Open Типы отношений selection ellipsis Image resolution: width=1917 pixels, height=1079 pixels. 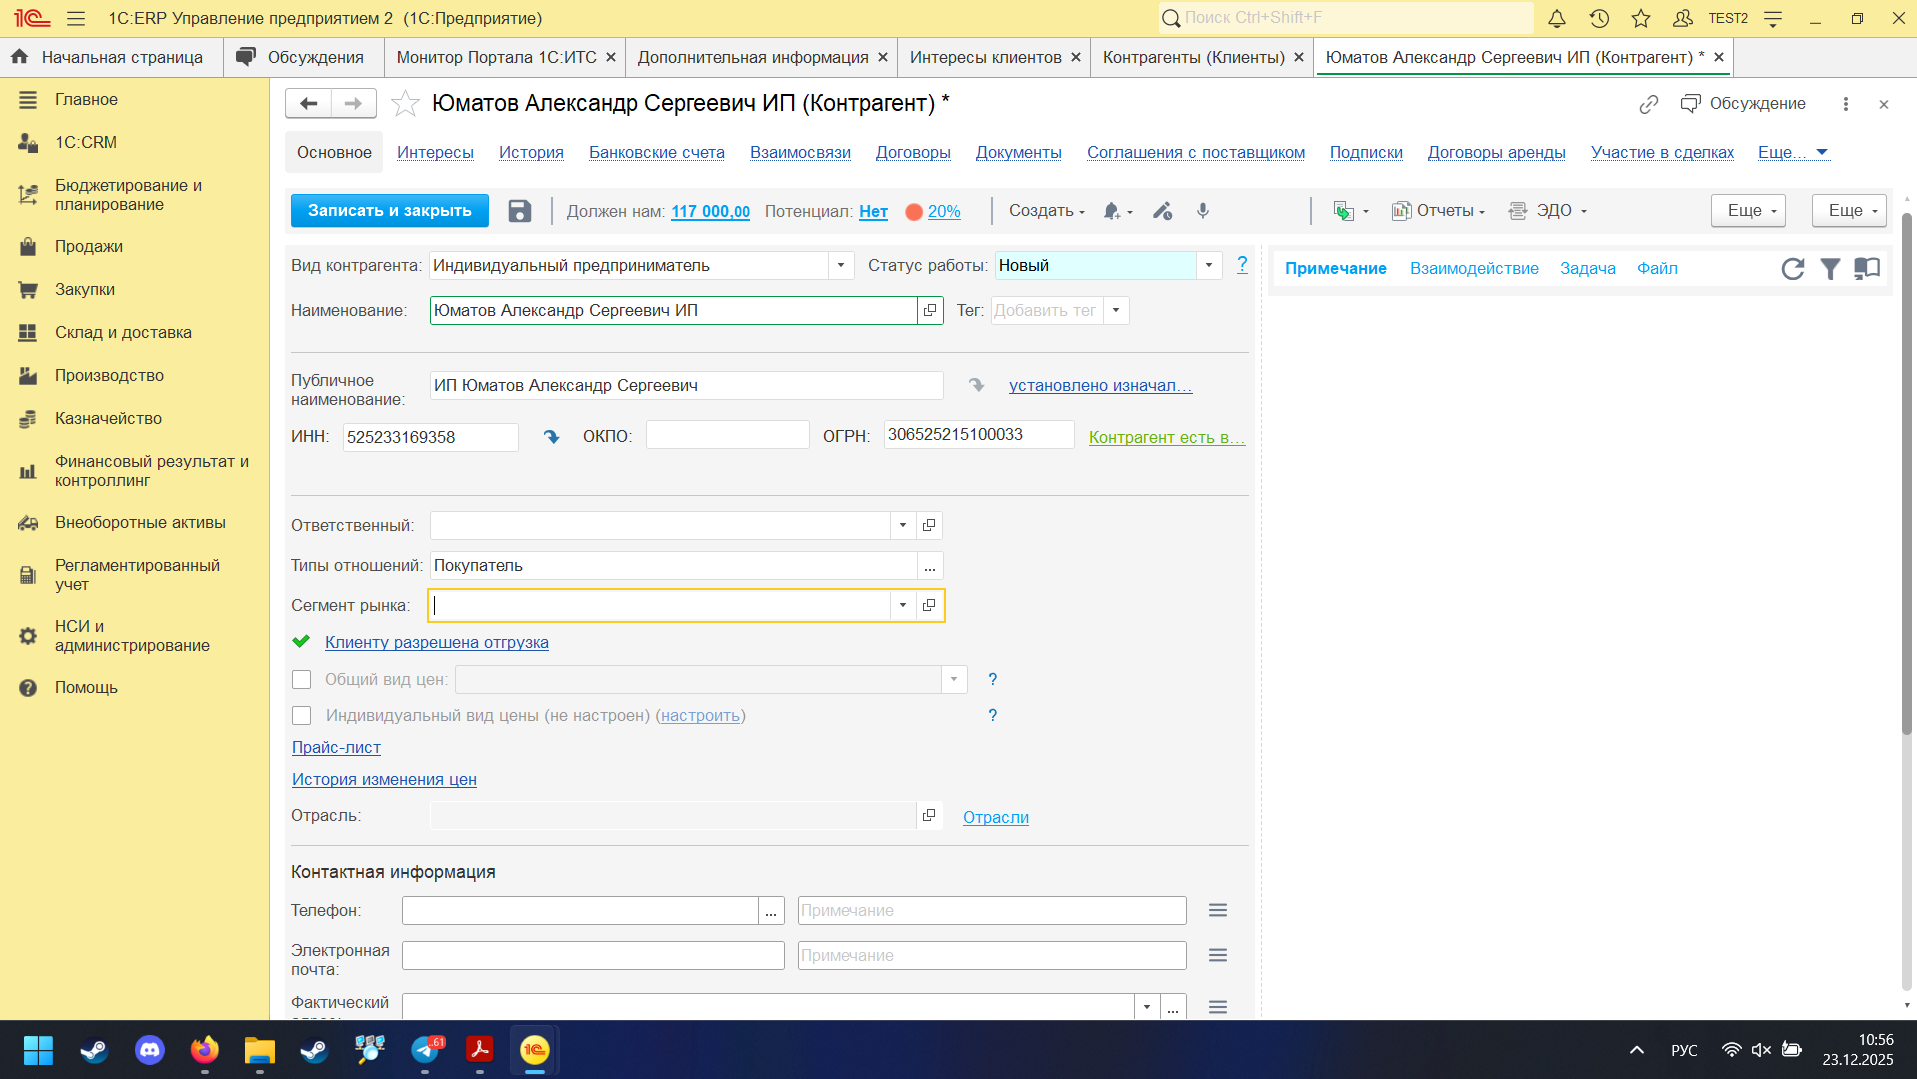pyautogui.click(x=930, y=565)
